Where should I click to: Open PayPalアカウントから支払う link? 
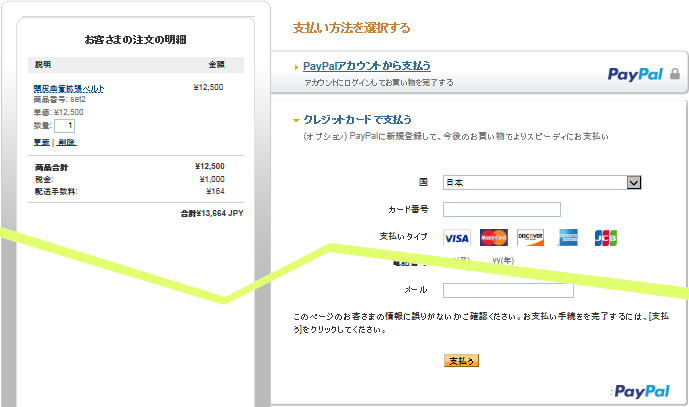(366, 66)
